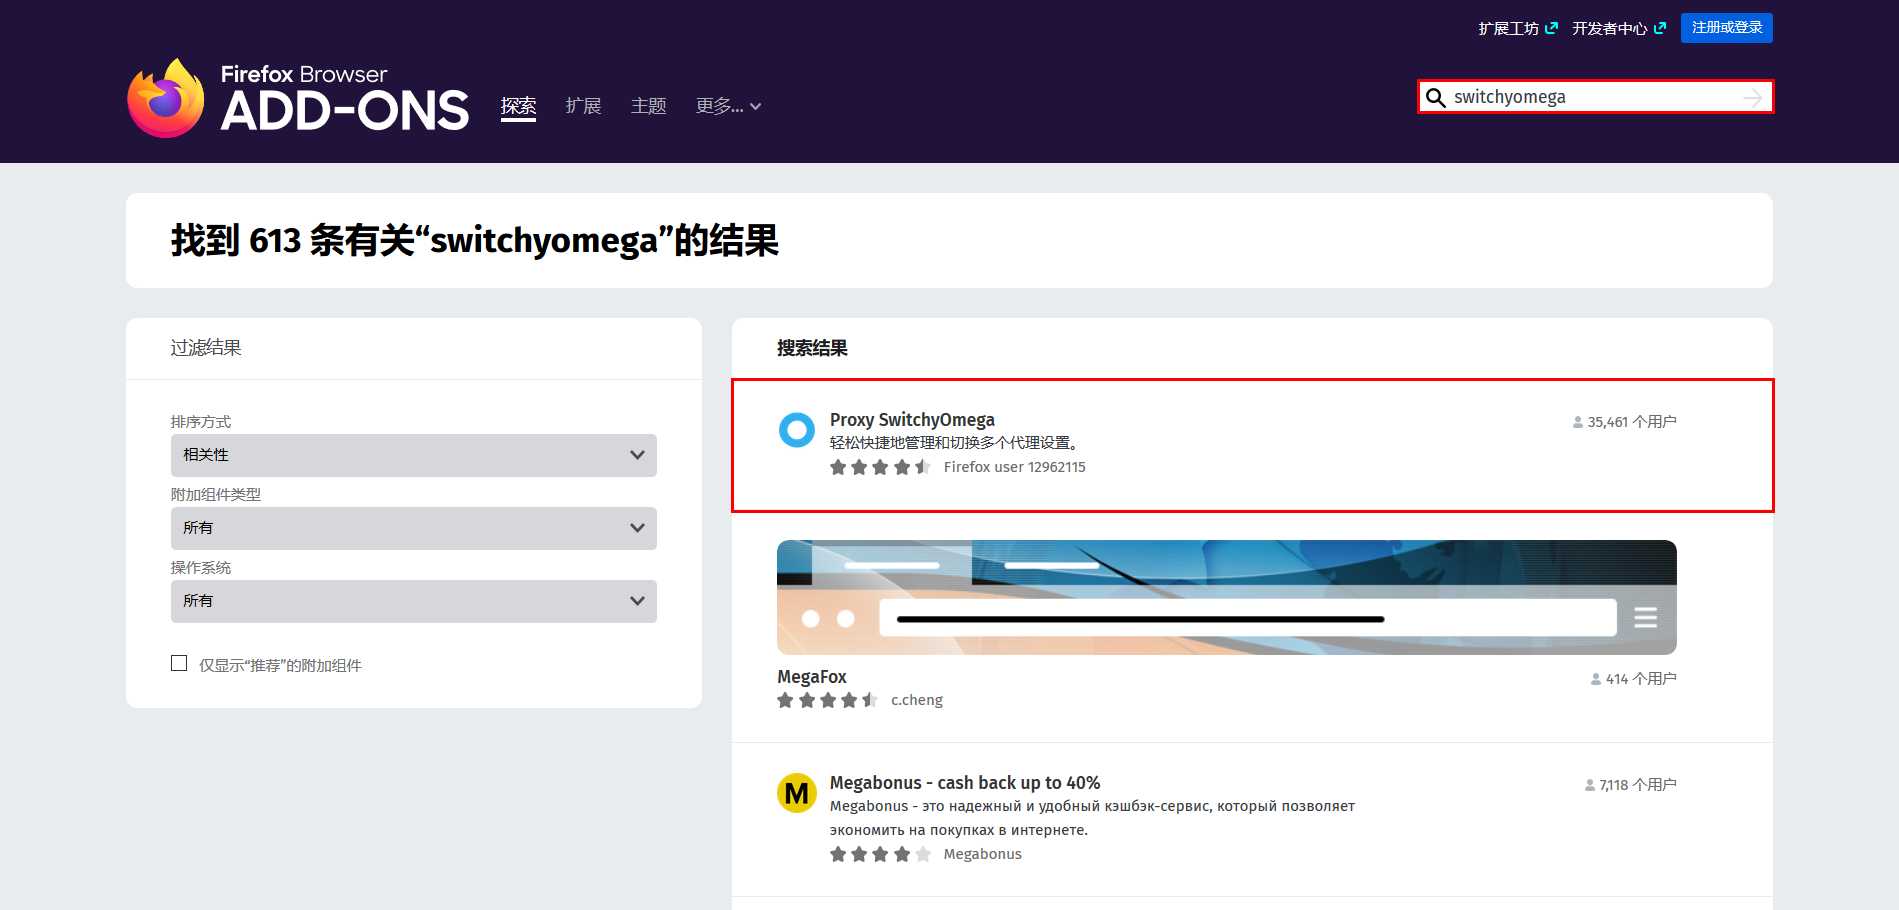Click the search magnifier icon

coord(1435,97)
